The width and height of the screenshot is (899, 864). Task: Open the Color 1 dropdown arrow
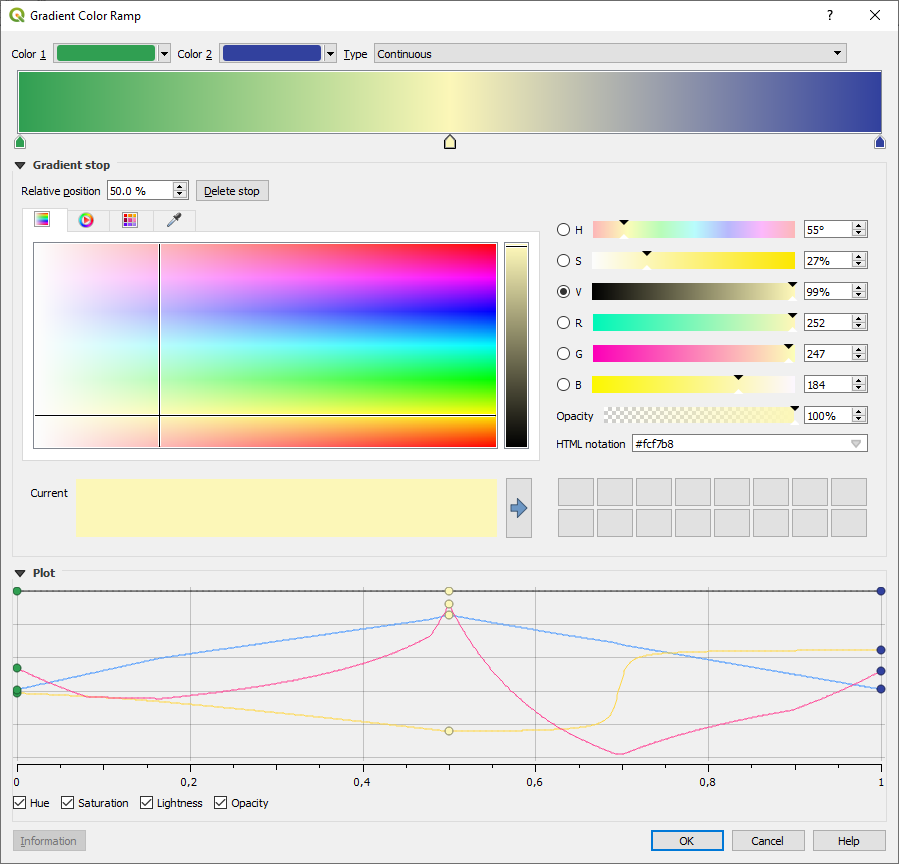(165, 54)
